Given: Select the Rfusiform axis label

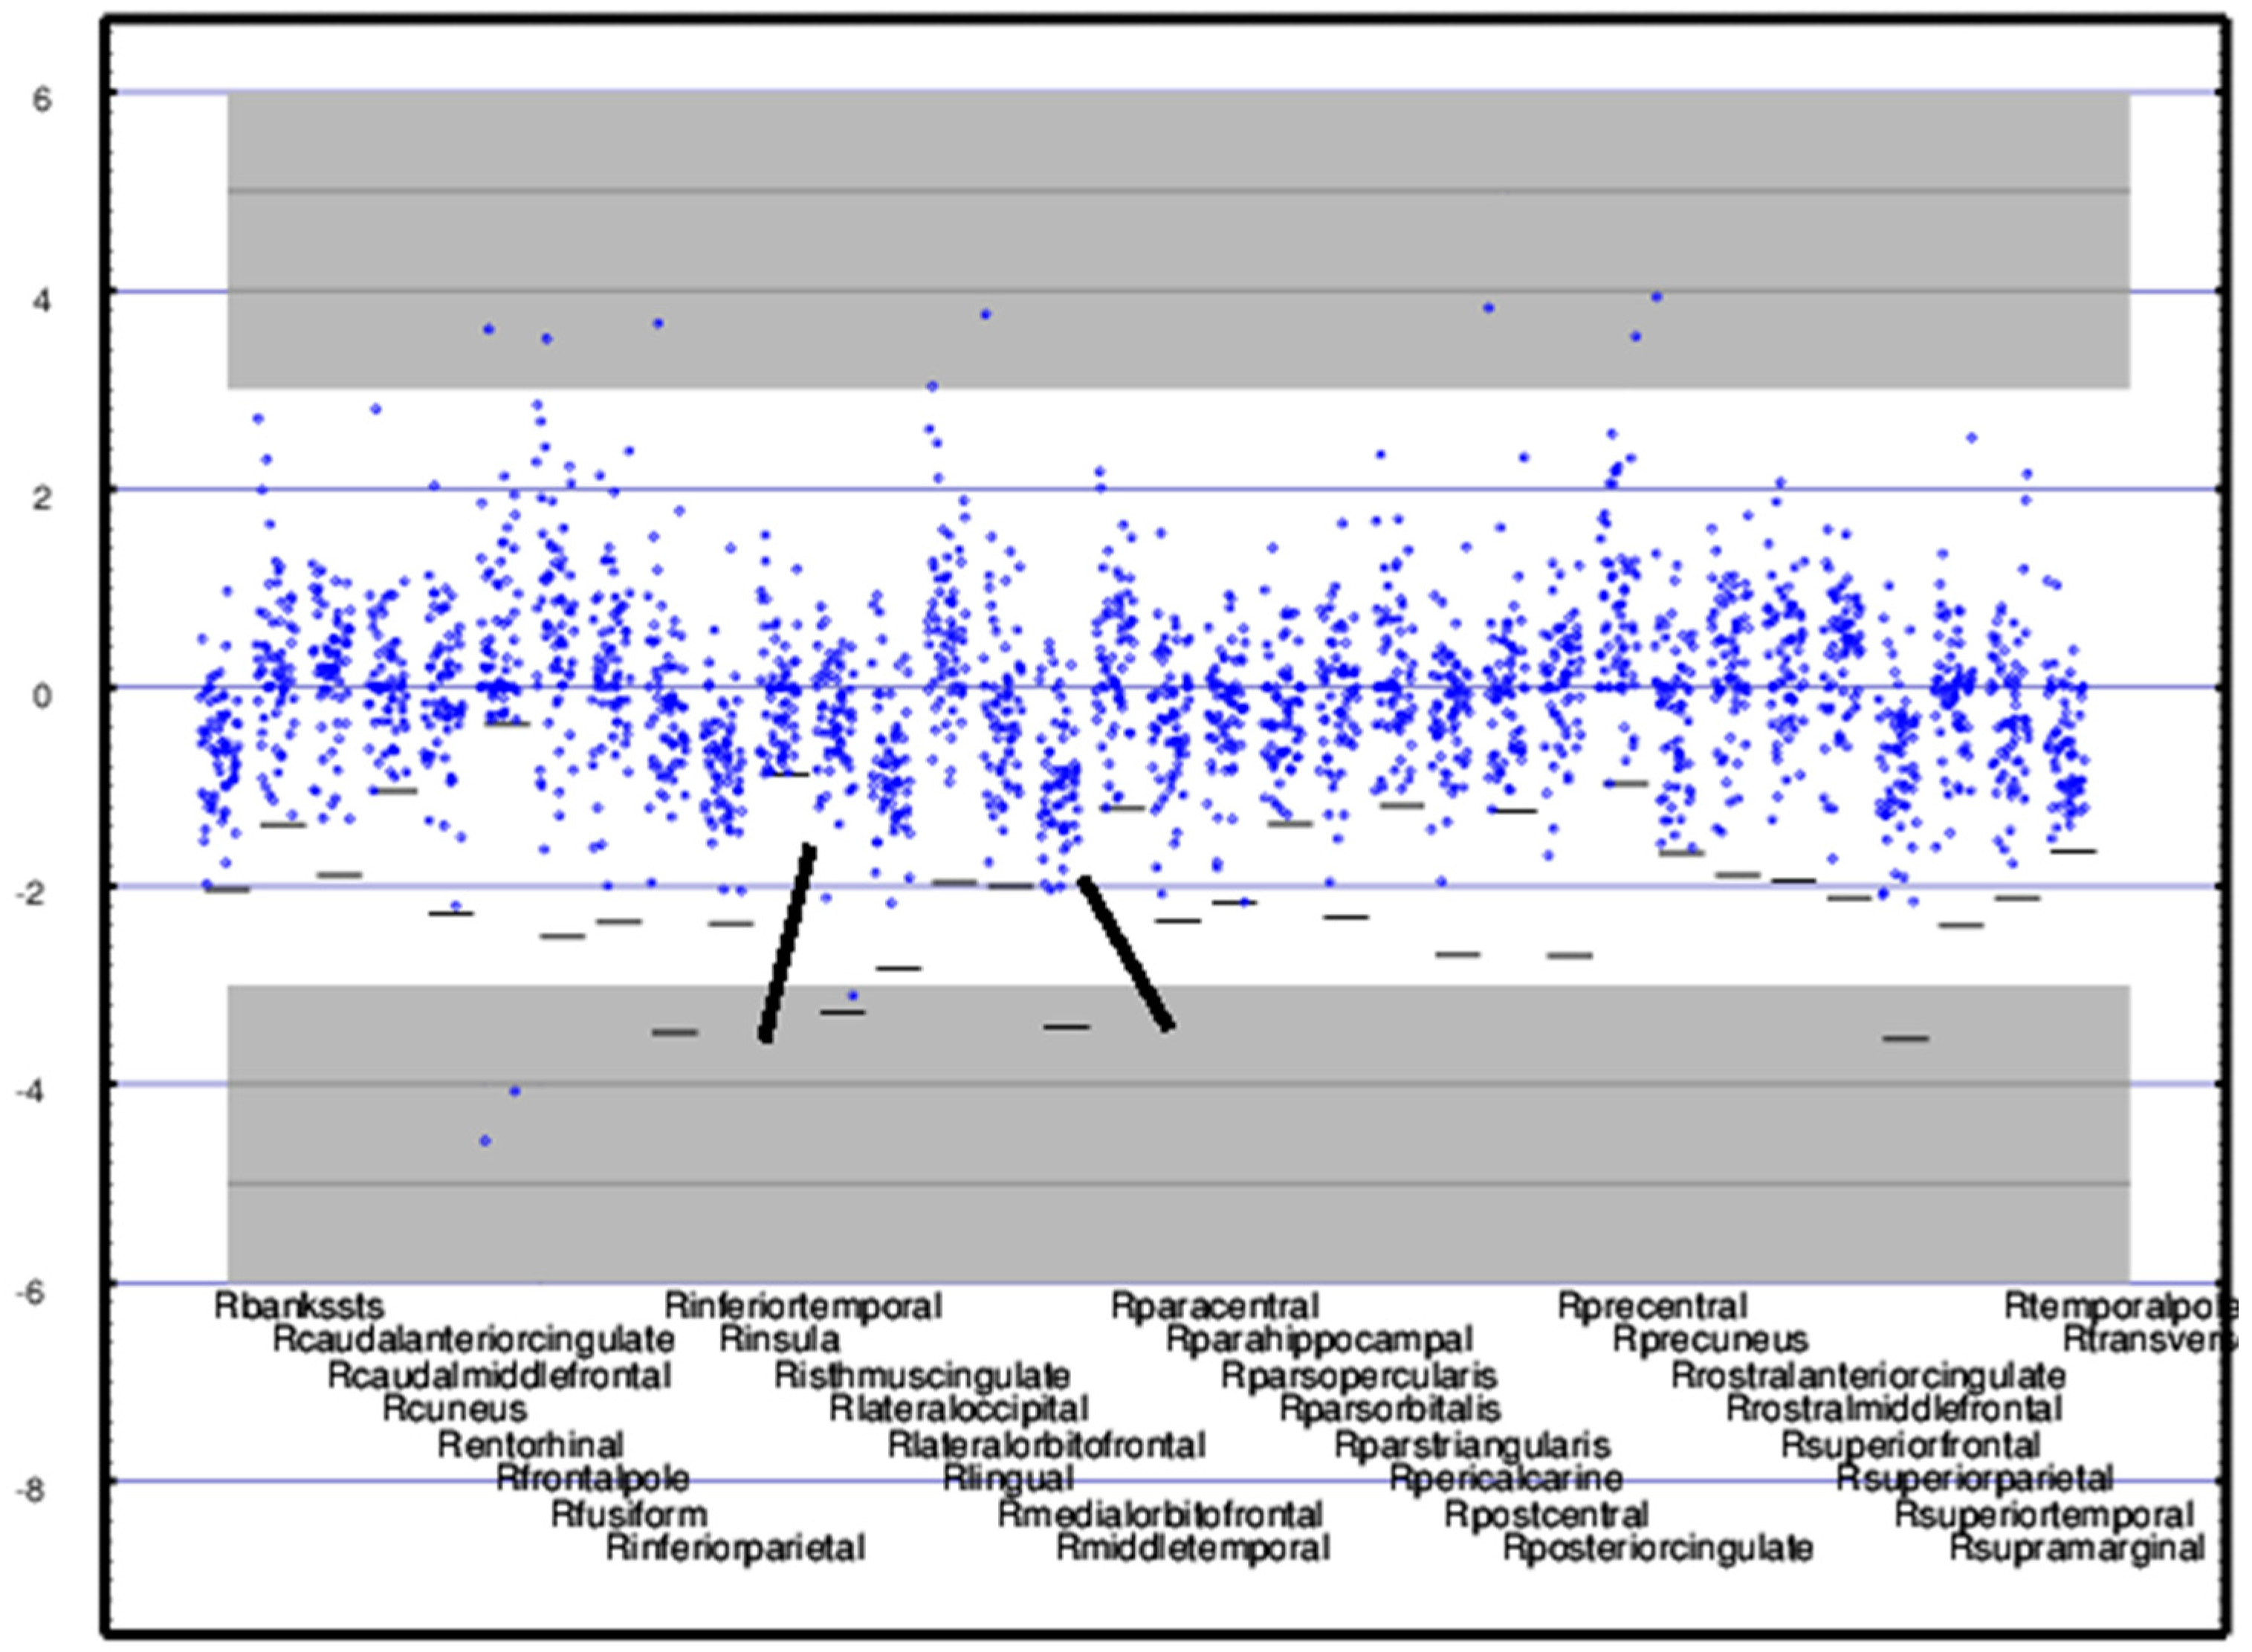Looking at the screenshot, I should pos(629,1514).
